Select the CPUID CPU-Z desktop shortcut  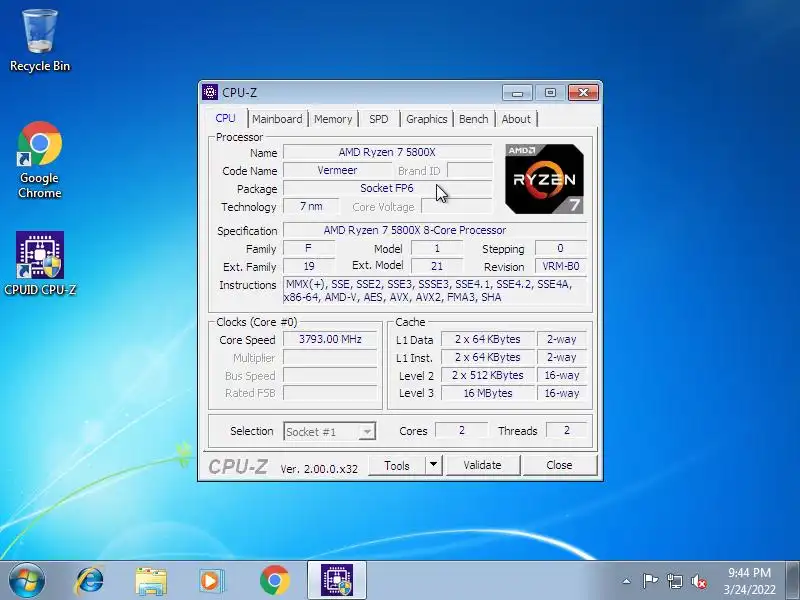(40, 264)
